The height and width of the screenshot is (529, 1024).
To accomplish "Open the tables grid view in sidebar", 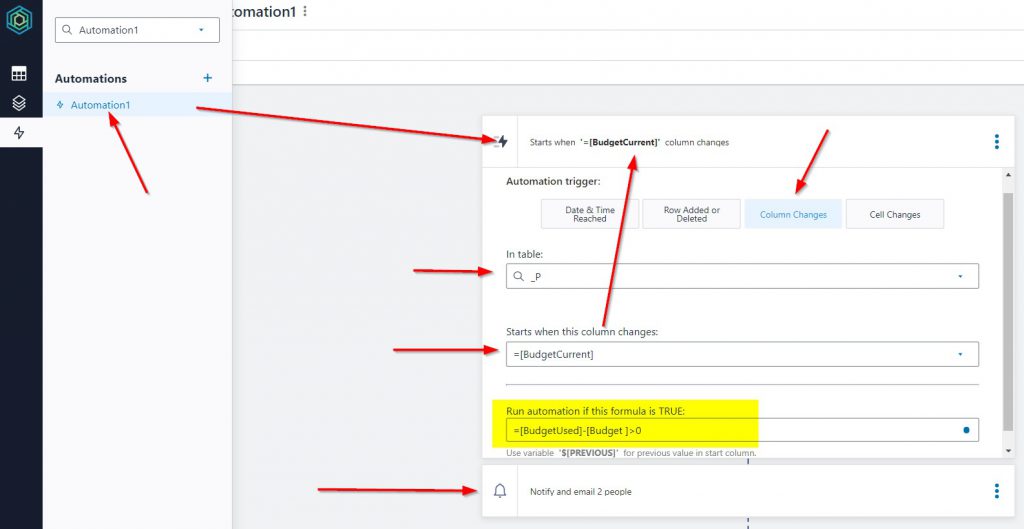I will click(19, 74).
